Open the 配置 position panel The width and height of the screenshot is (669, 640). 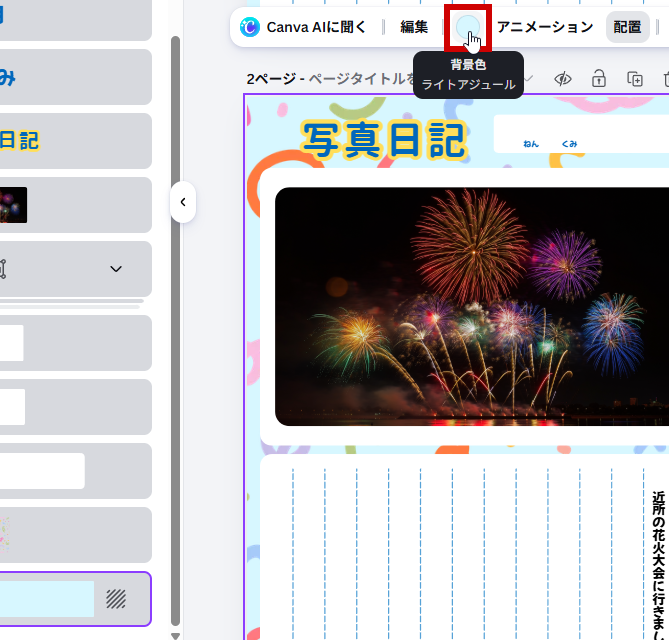tap(627, 27)
